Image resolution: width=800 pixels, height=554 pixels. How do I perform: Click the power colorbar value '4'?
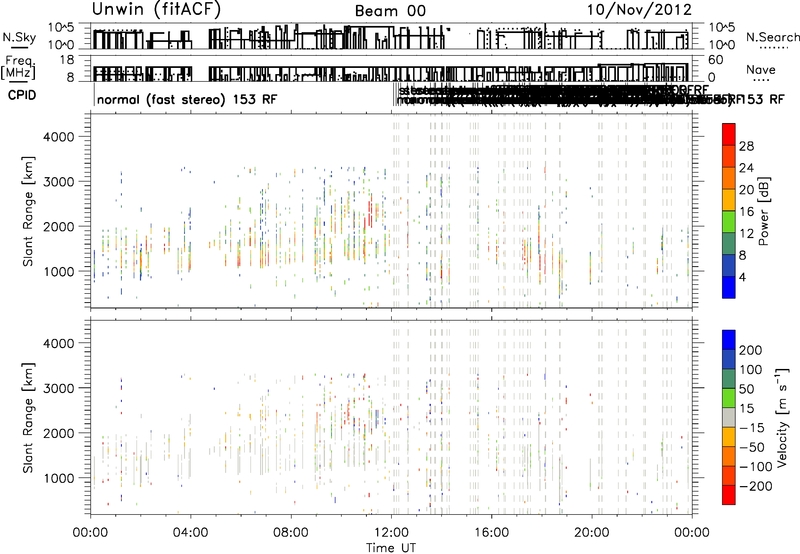tap(742, 277)
